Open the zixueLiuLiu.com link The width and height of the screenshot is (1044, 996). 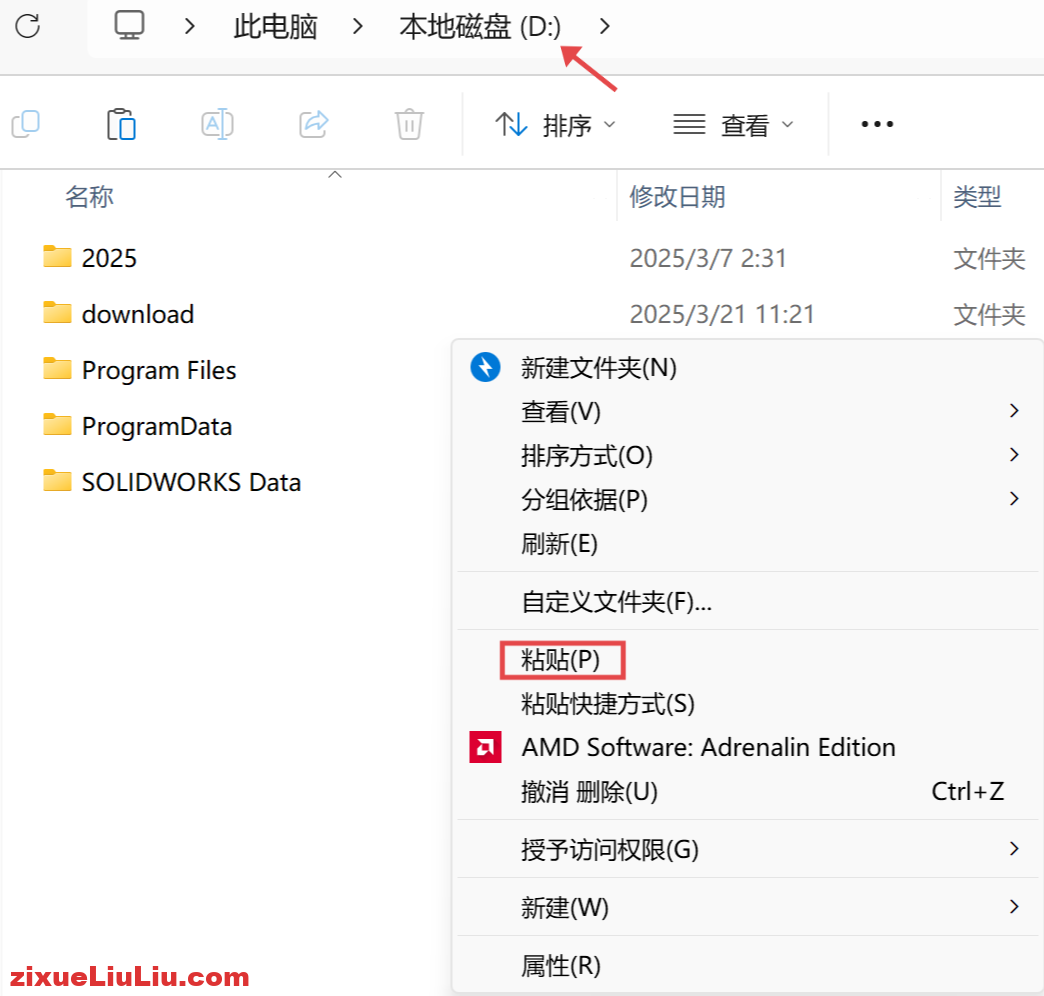click(x=124, y=977)
